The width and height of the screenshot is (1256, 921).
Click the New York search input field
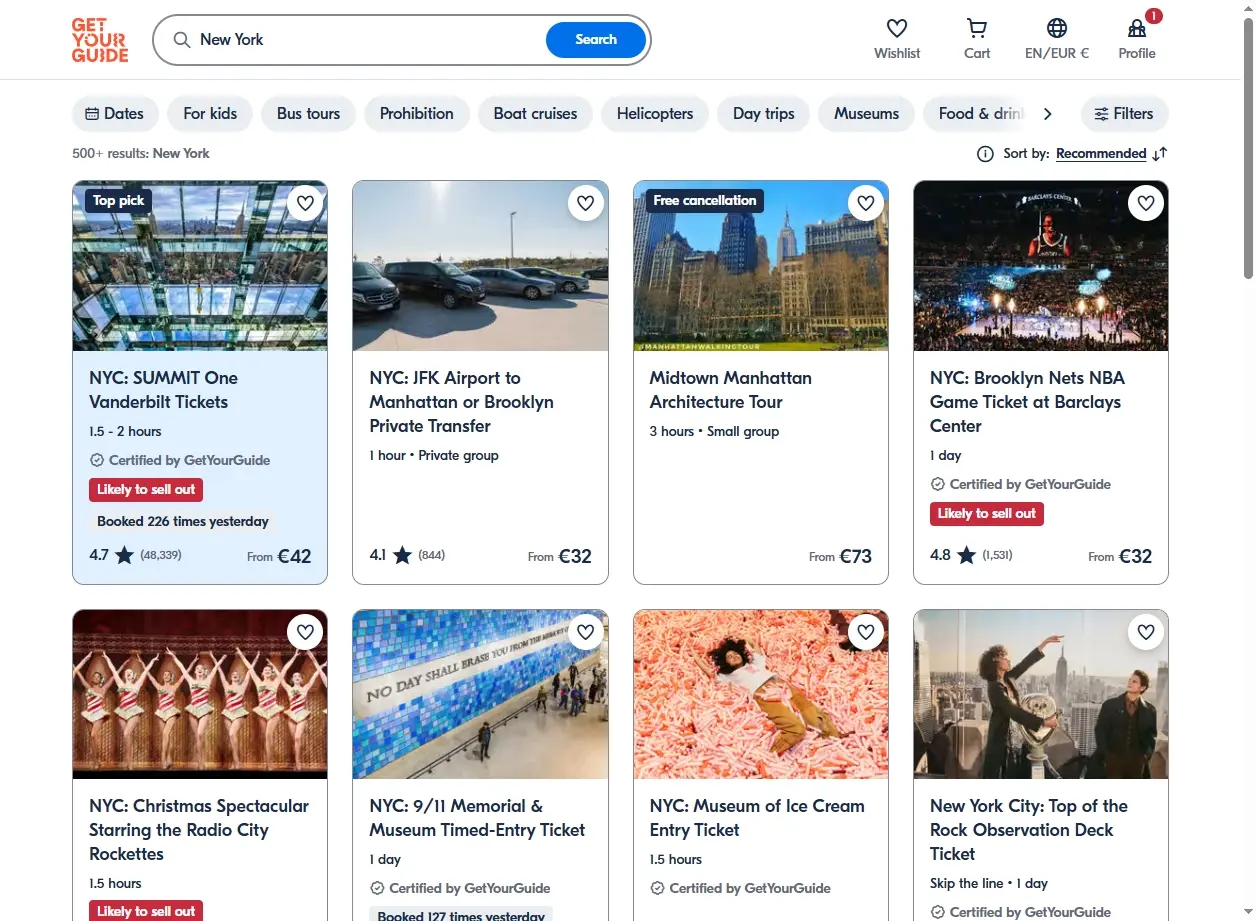pos(368,40)
